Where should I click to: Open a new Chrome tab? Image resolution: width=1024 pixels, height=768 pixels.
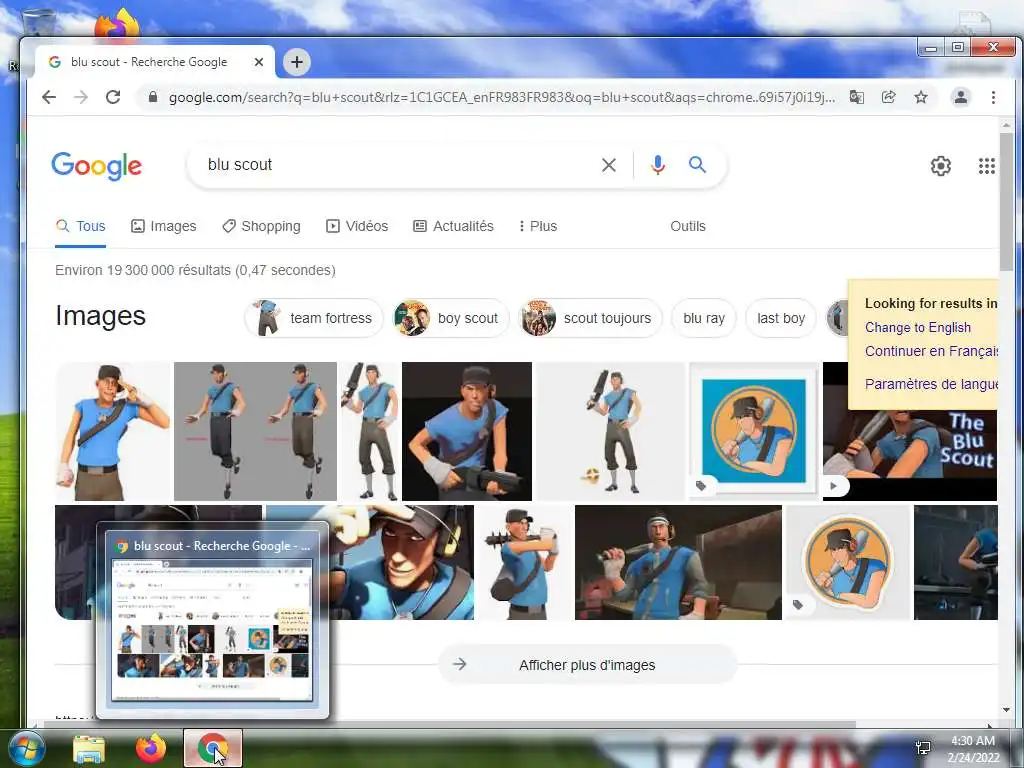(x=296, y=62)
